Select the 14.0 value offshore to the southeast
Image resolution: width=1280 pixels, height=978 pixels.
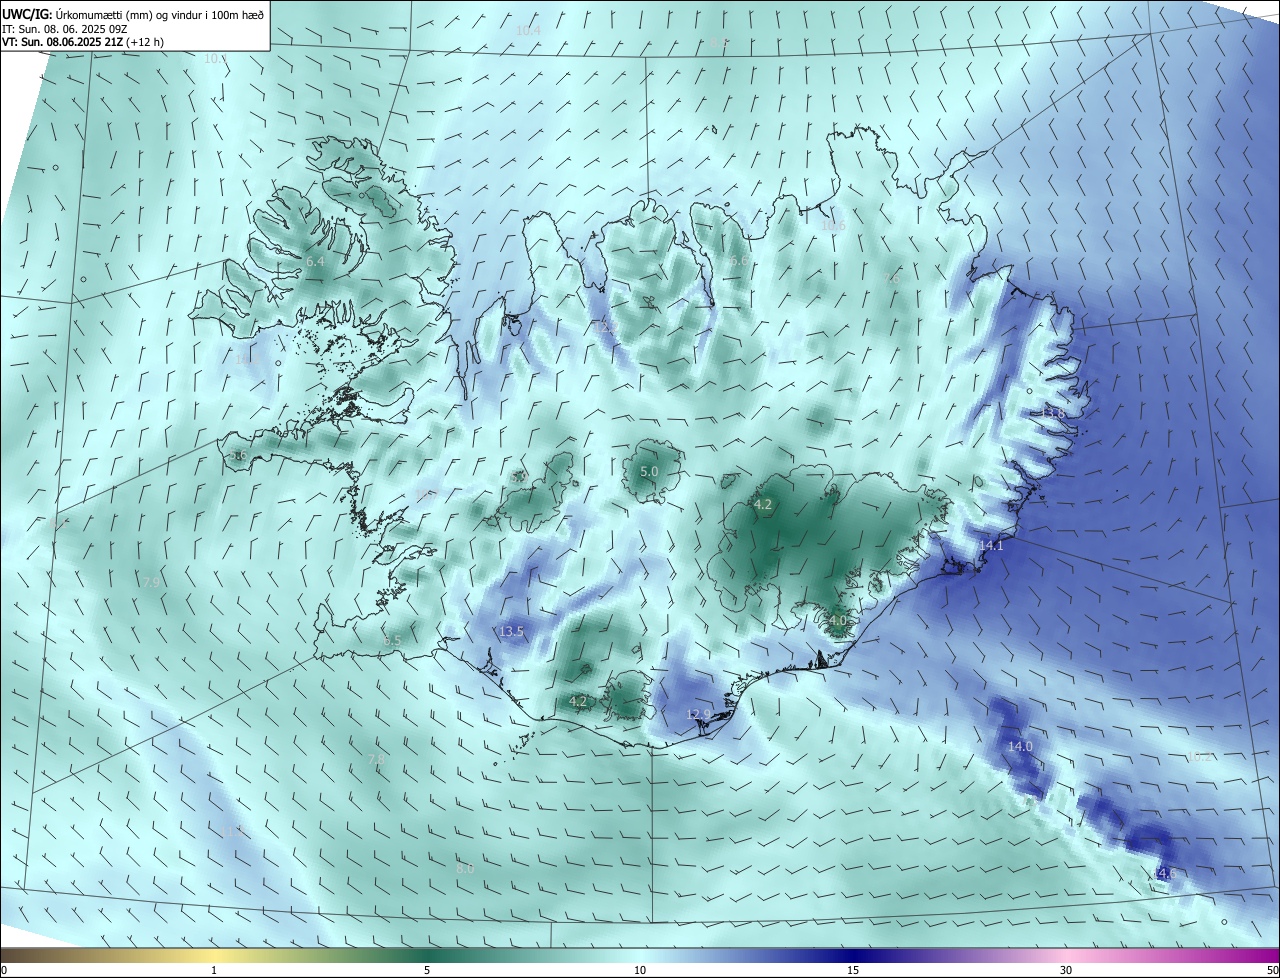coord(1020,747)
